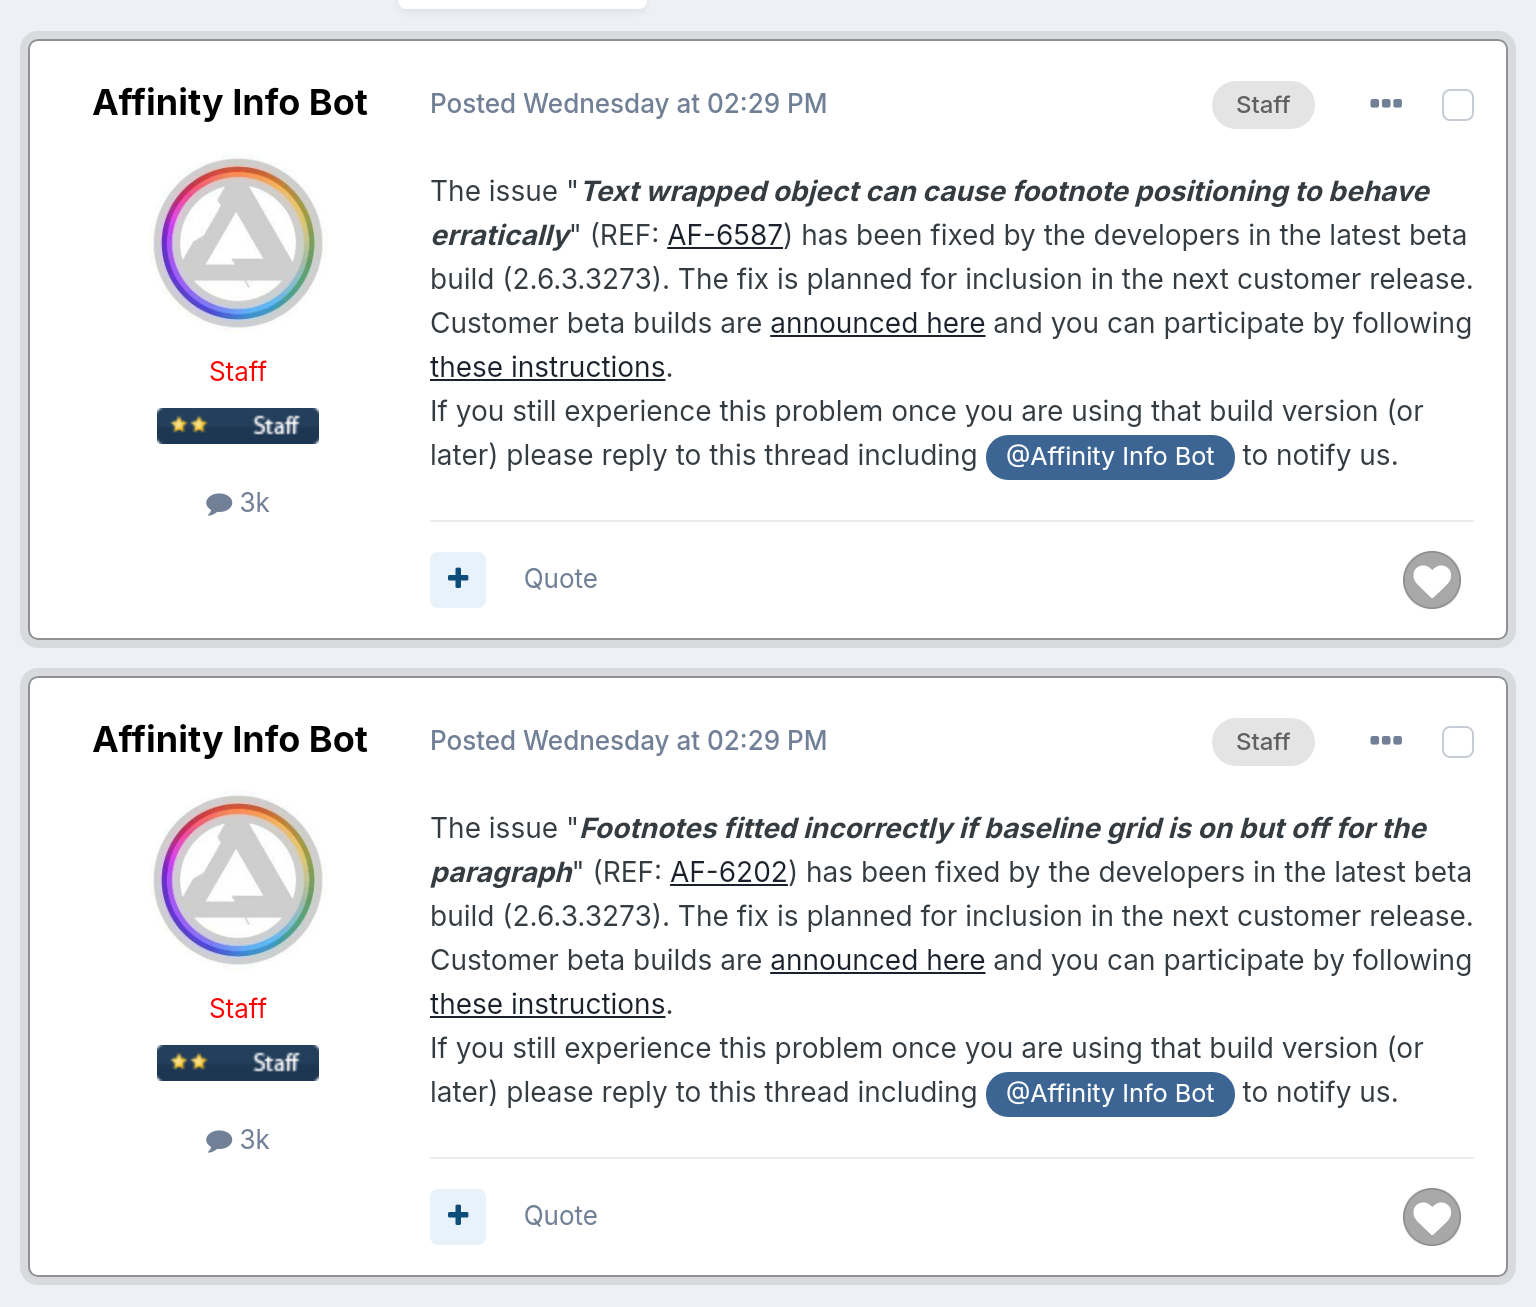Viewport: 1536px width, 1307px height.
Task: Open the AF-6587 reference link
Action: [x=725, y=235]
